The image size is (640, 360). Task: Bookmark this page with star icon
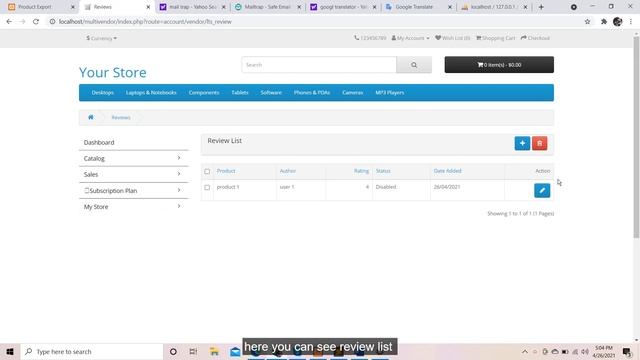point(587,22)
